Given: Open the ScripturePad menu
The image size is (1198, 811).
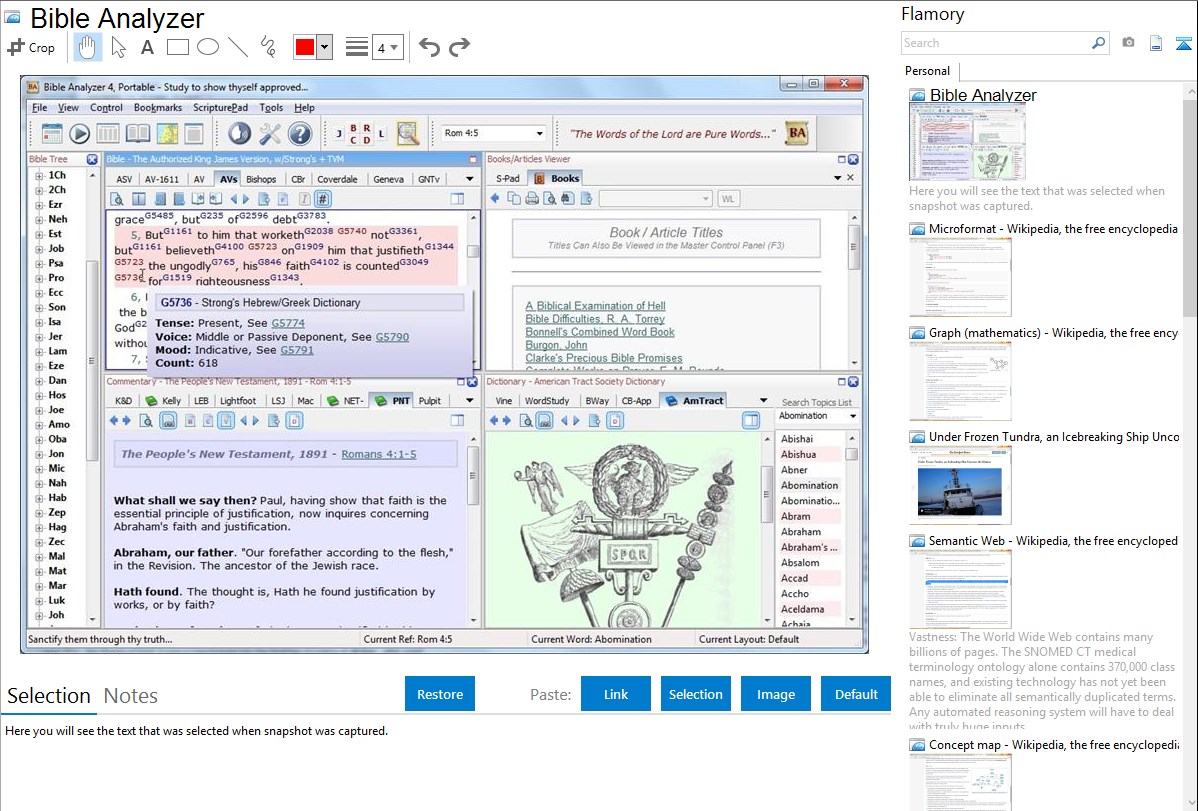Looking at the screenshot, I should pos(220,108).
